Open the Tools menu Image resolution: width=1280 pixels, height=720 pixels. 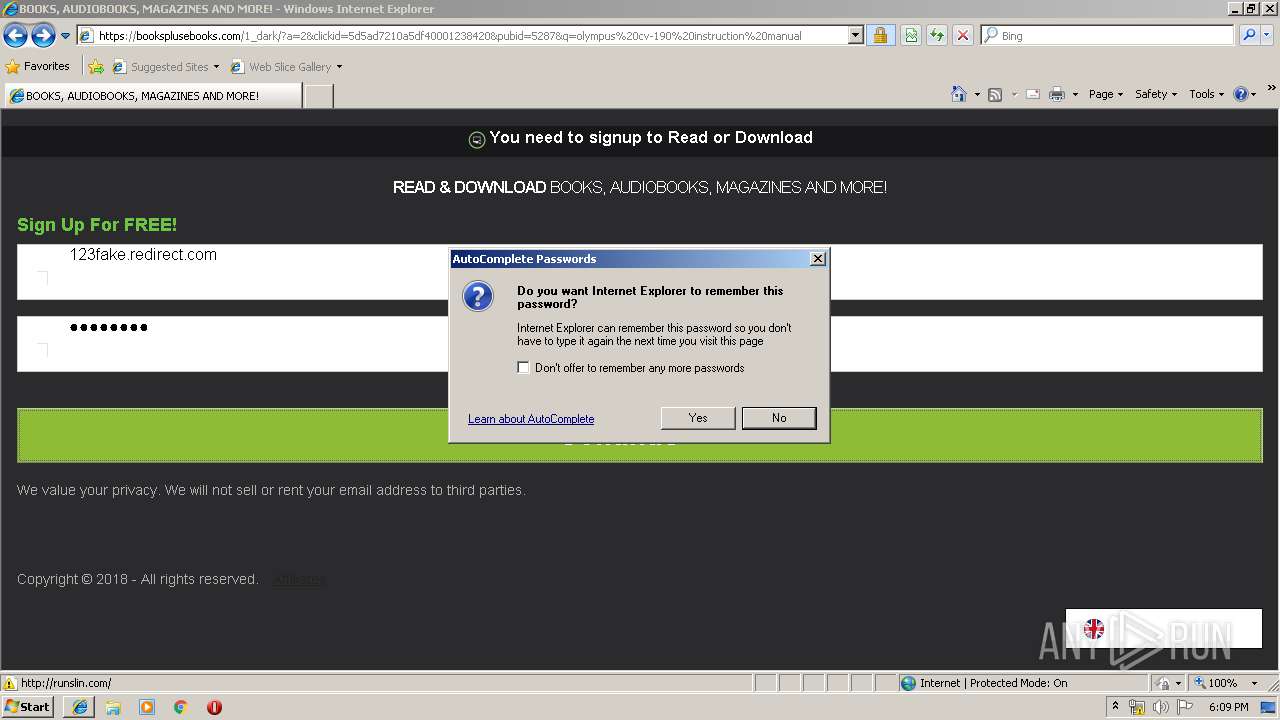[x=1206, y=94]
